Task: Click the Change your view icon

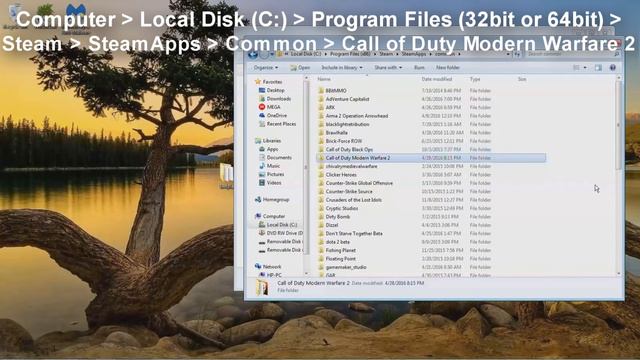Action: 576,68
